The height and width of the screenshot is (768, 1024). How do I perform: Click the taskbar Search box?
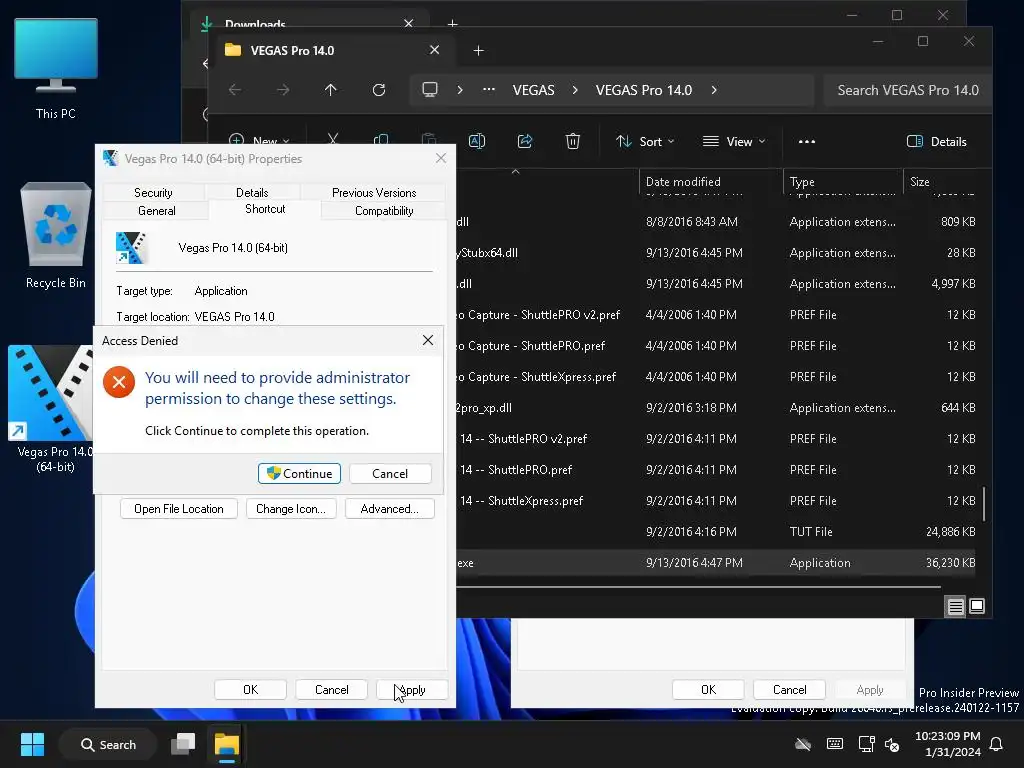click(108, 744)
